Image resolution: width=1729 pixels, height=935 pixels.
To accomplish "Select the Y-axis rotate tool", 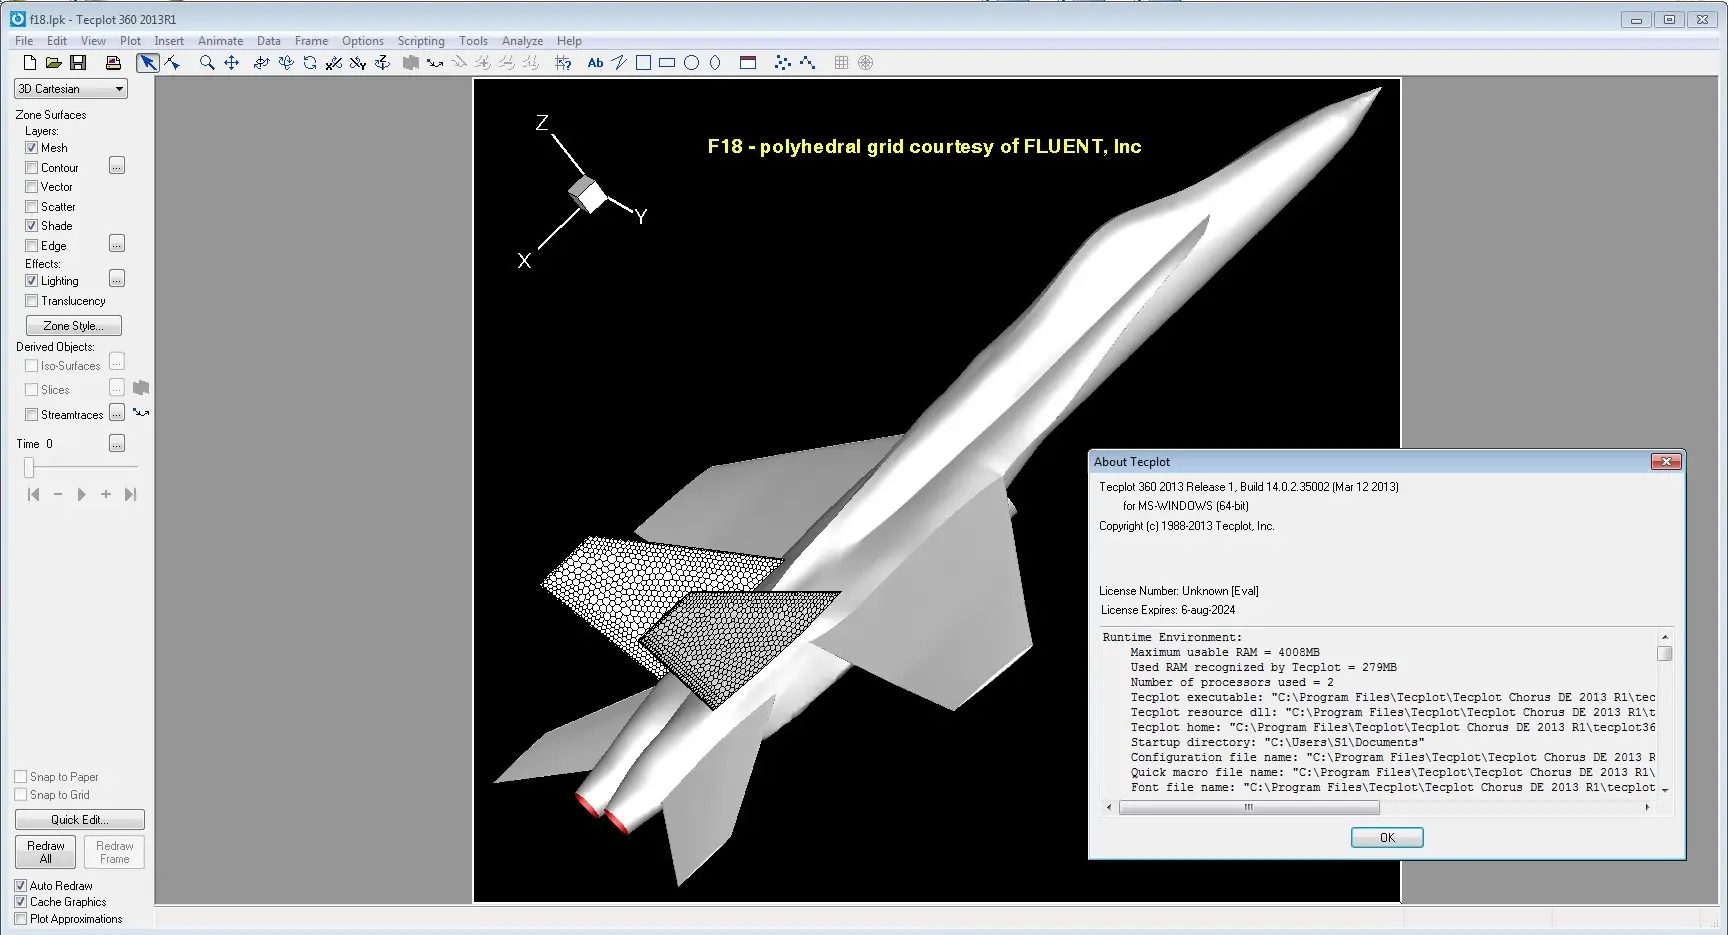I will [358, 62].
